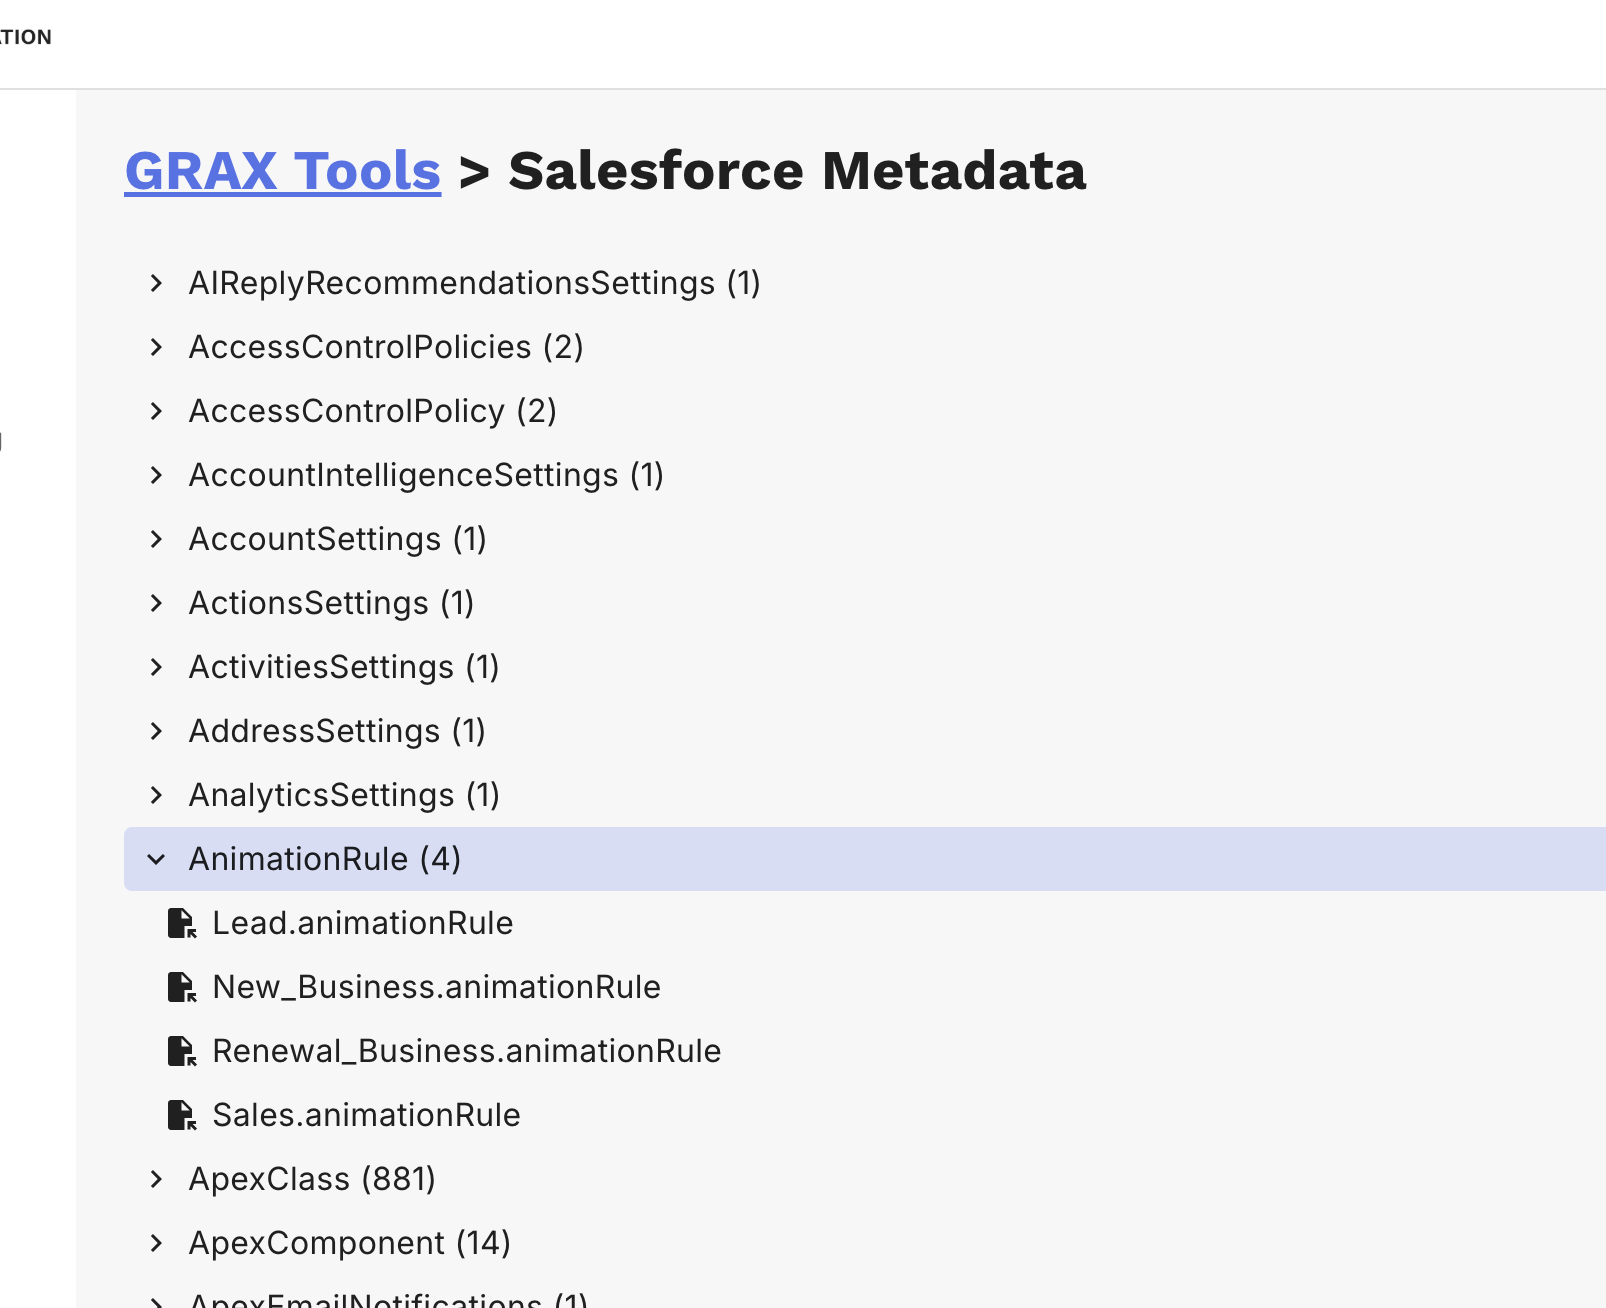The height and width of the screenshot is (1308, 1606).
Task: Open the Renewal_Business.animationRule file
Action: (x=466, y=1051)
